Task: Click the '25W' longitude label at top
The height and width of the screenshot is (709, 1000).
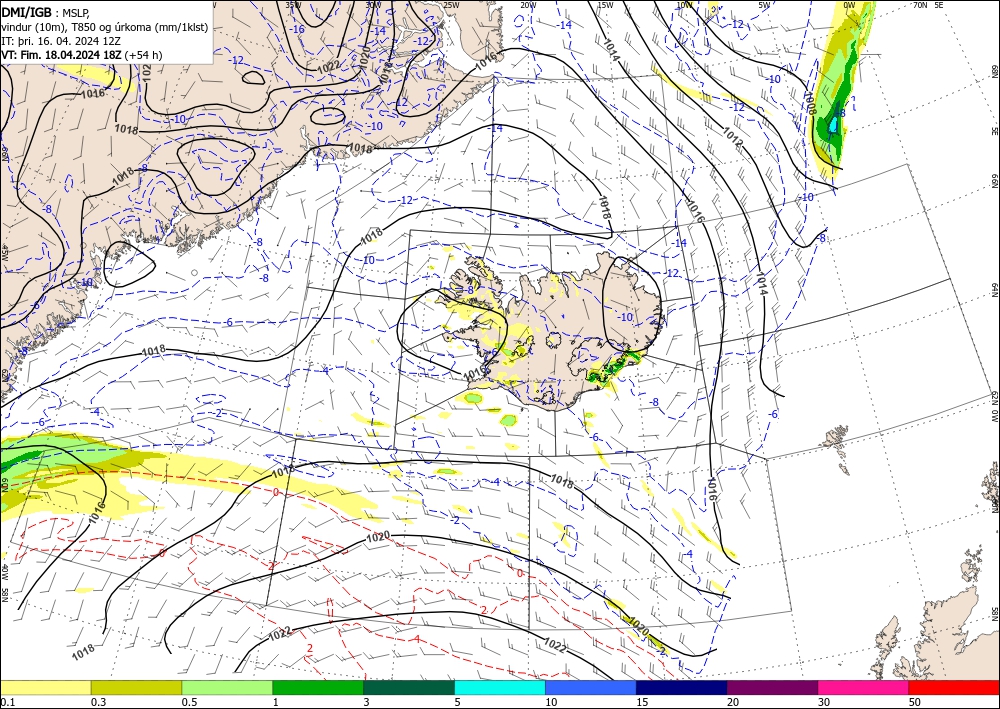Action: (x=451, y=5)
